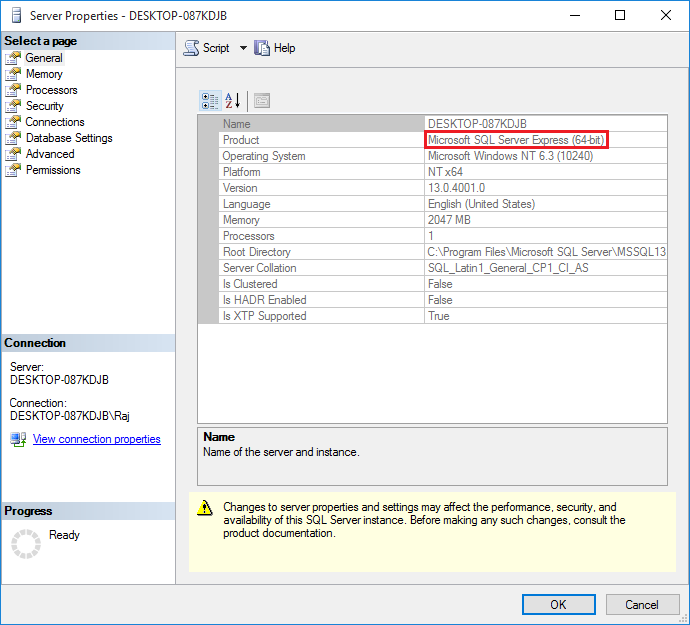The width and height of the screenshot is (690, 625).
Task: Click the Ready progress spinner
Action: tap(26, 544)
